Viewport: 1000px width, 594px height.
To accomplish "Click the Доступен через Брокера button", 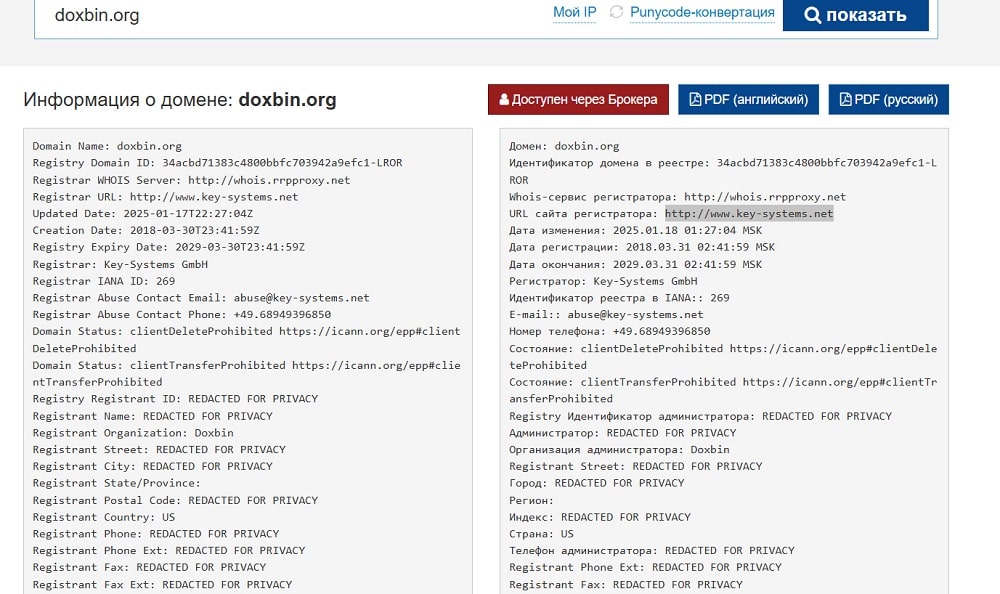I will [x=578, y=100].
